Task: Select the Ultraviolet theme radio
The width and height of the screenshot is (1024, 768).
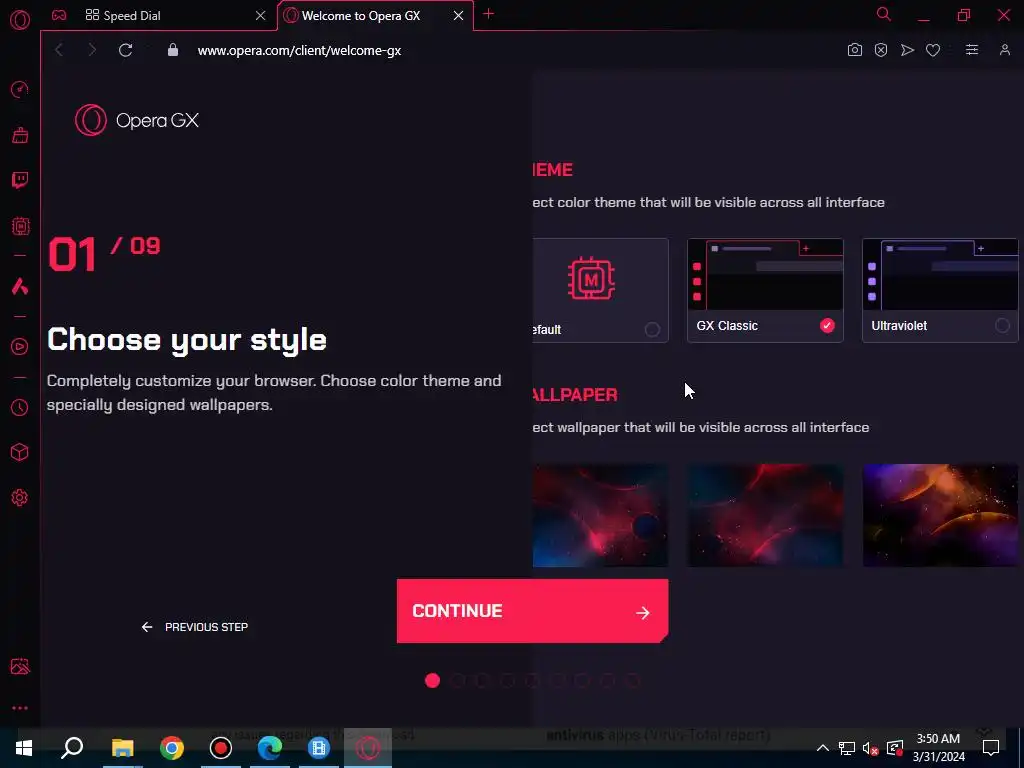Action: point(1002,325)
